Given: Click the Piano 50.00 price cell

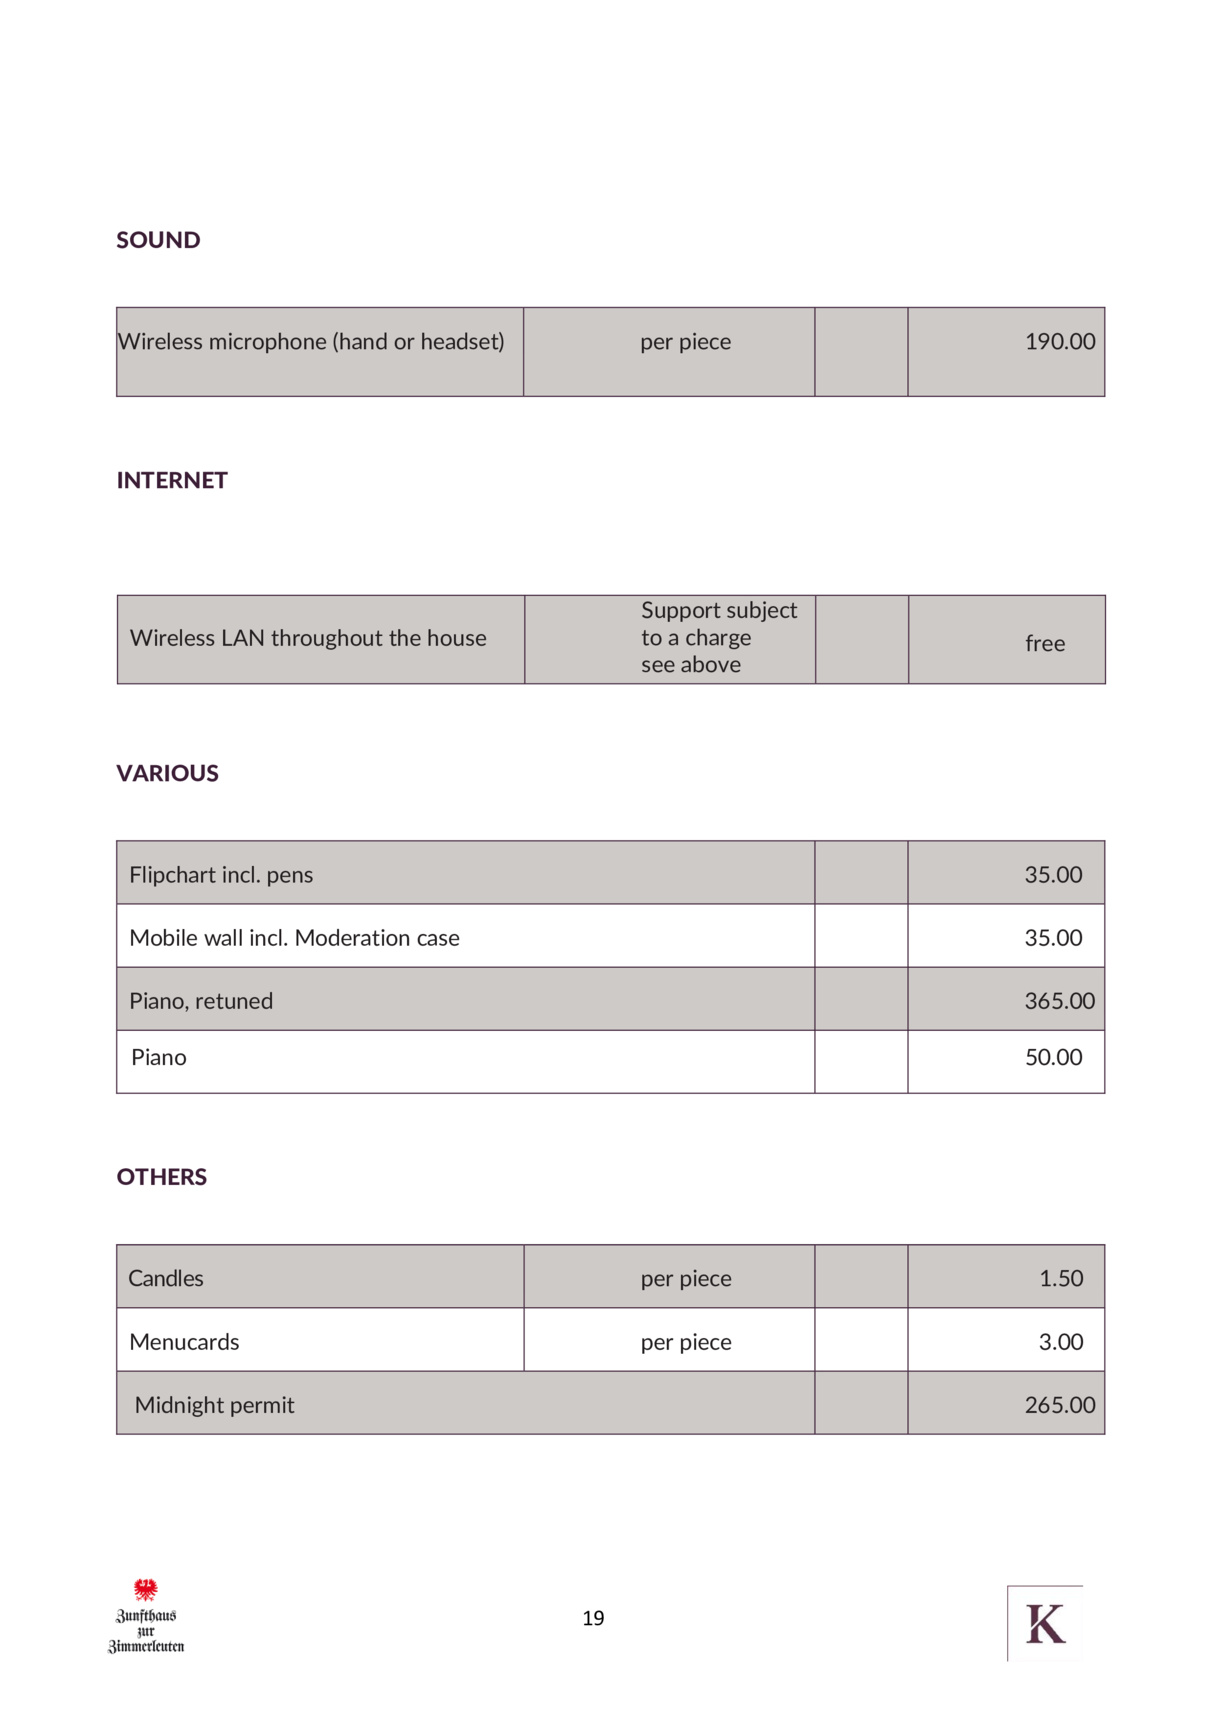Looking at the screenshot, I should tap(1006, 1062).
